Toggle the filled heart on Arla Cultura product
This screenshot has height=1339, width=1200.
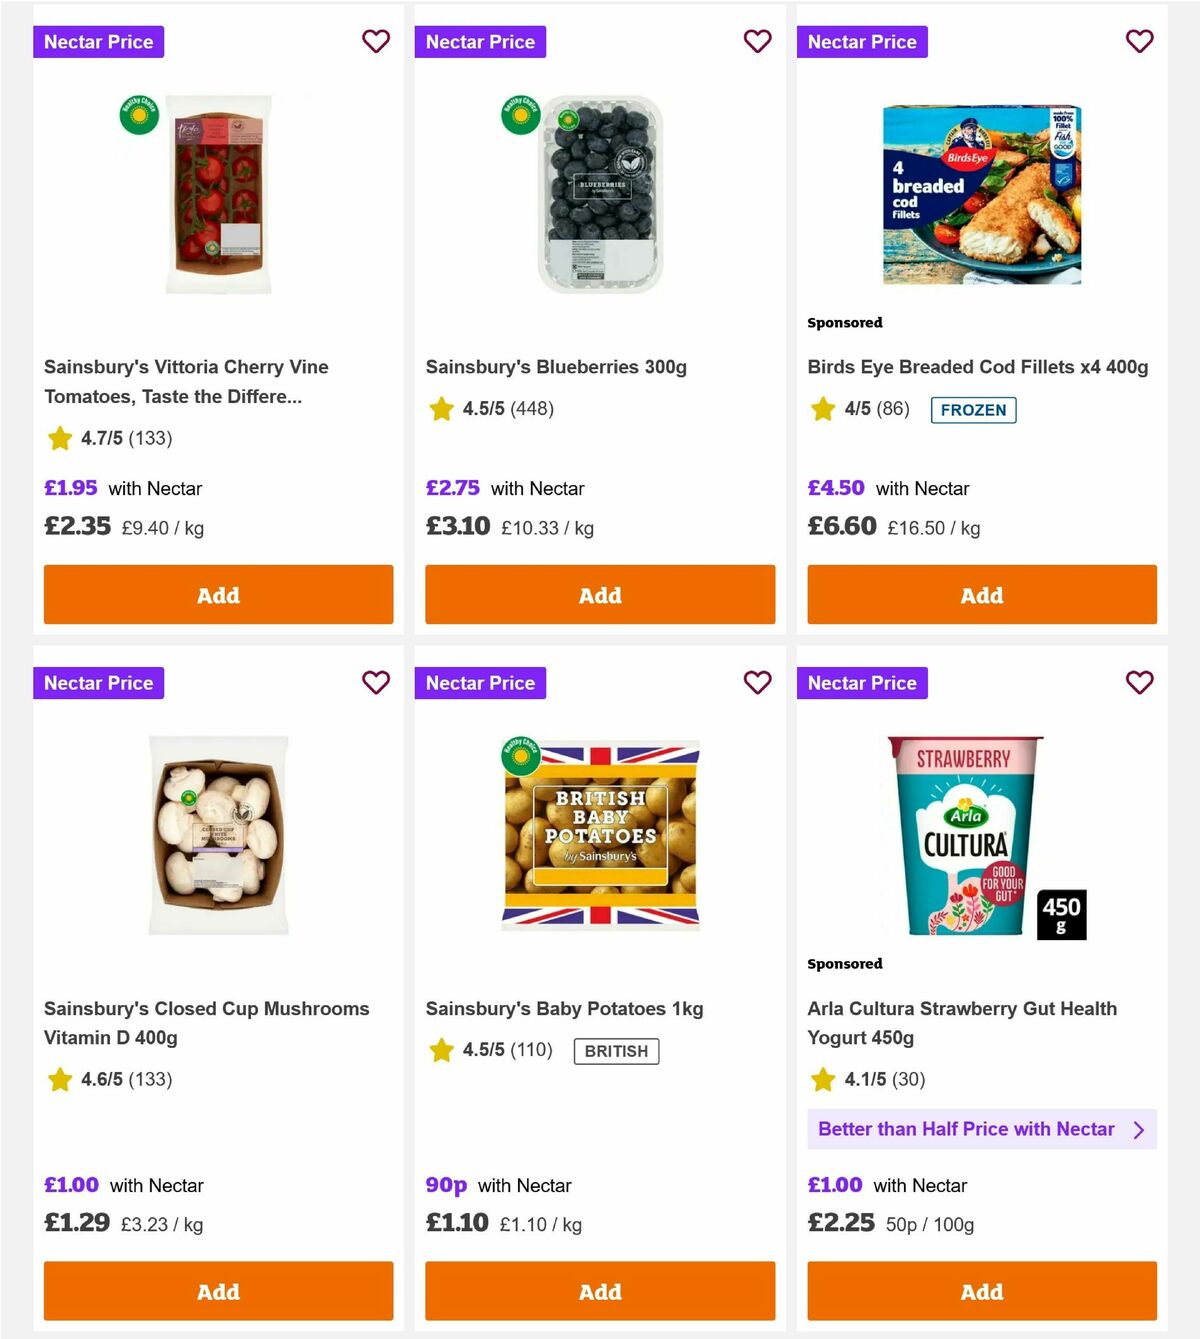click(1139, 682)
